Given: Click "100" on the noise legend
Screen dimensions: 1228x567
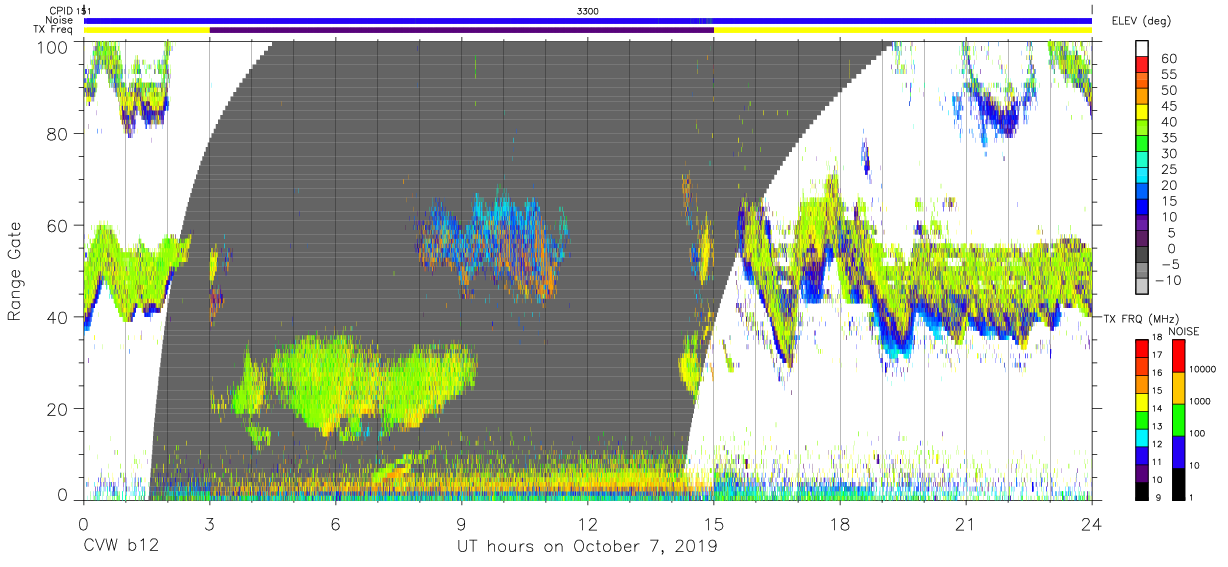Looking at the screenshot, I should [1197, 433].
